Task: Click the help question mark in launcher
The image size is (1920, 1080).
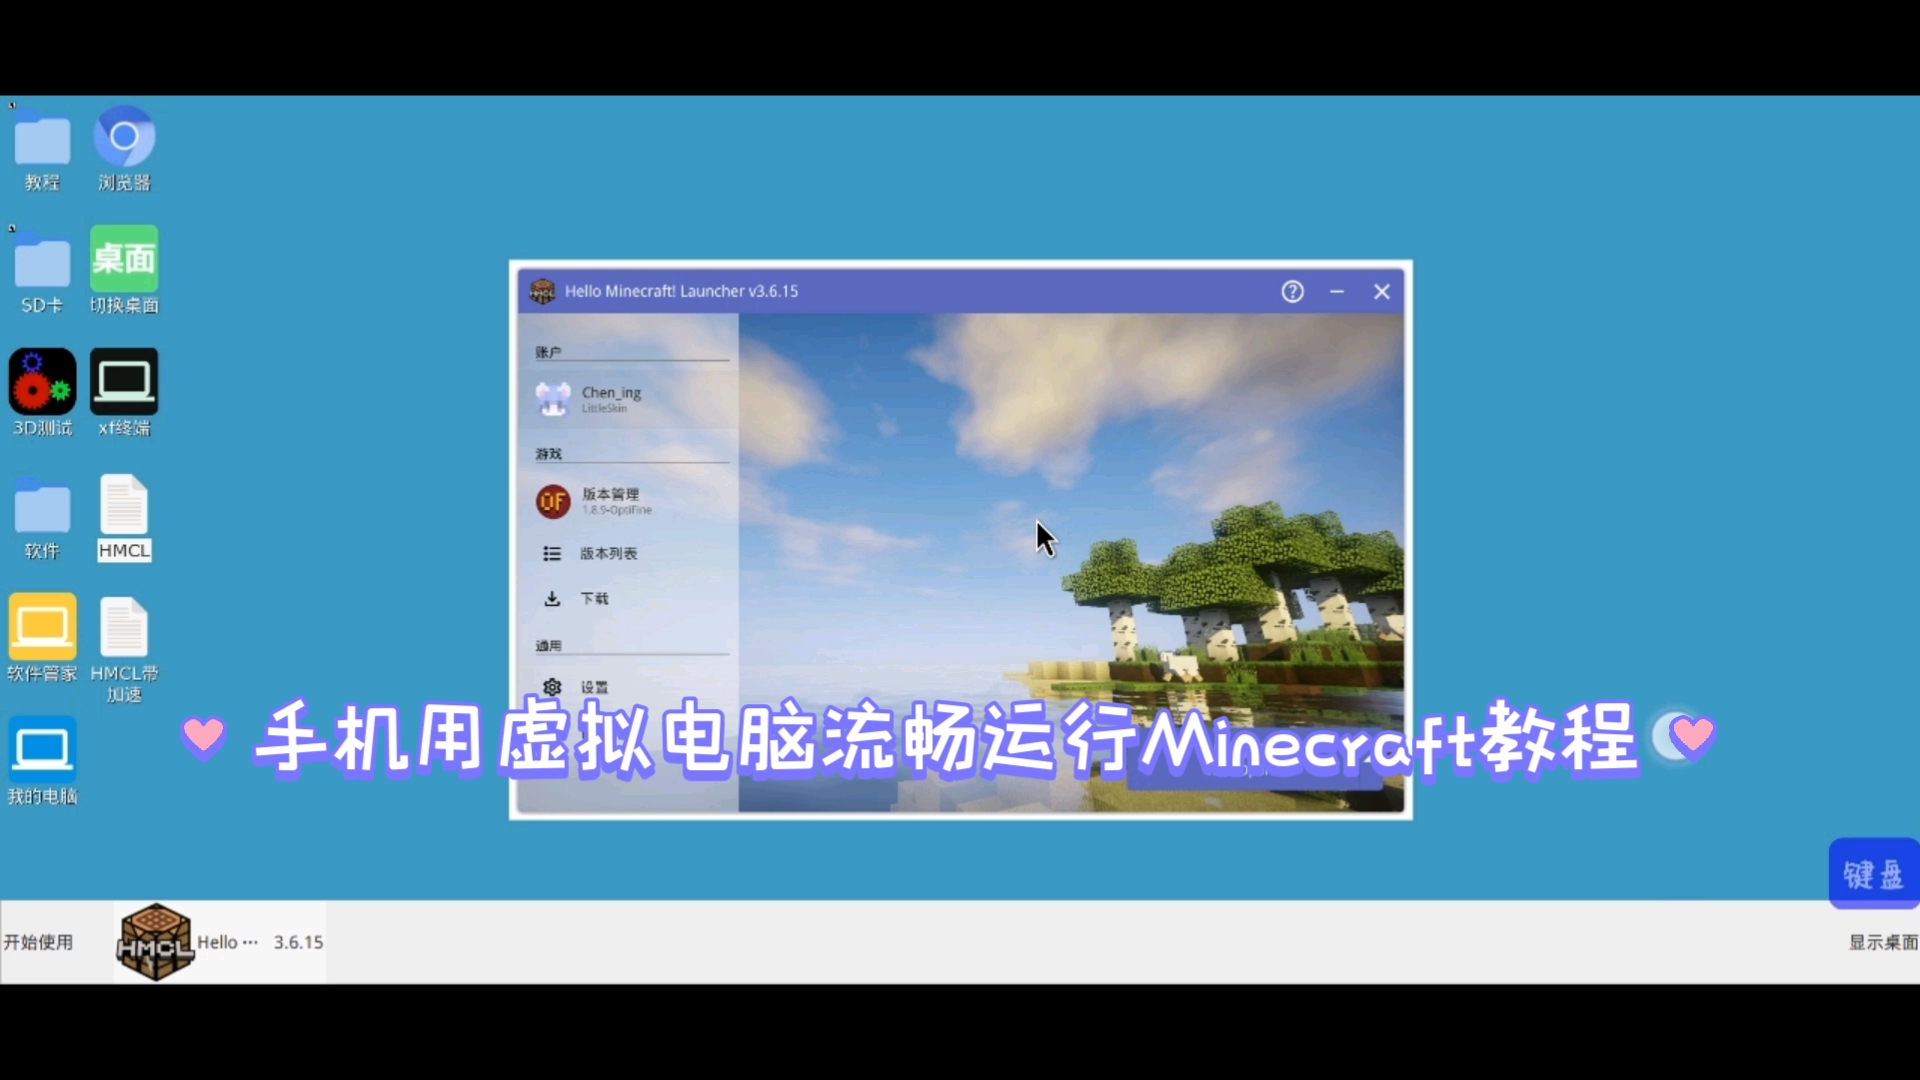Action: [x=1292, y=291]
